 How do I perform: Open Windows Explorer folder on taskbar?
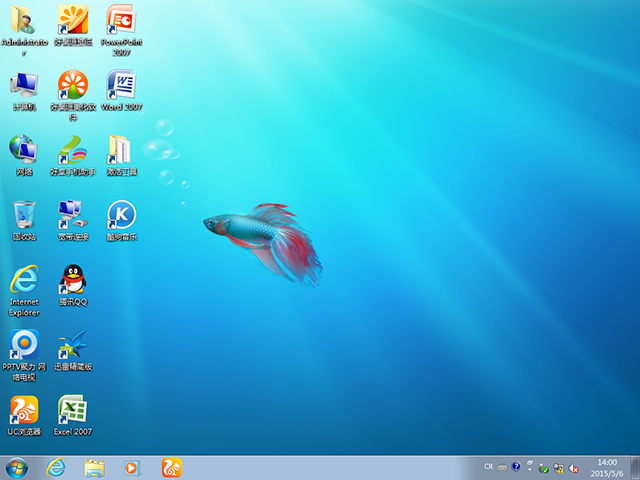coord(95,467)
